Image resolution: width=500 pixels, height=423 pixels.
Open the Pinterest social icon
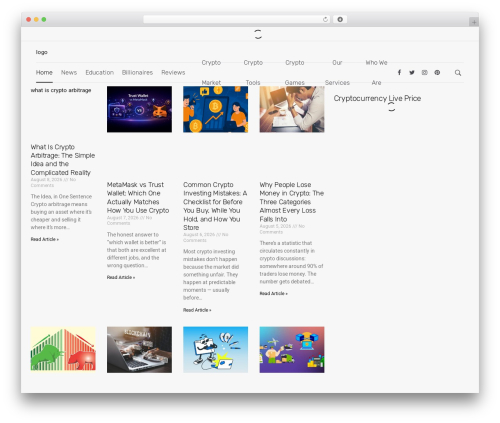pyautogui.click(x=437, y=72)
